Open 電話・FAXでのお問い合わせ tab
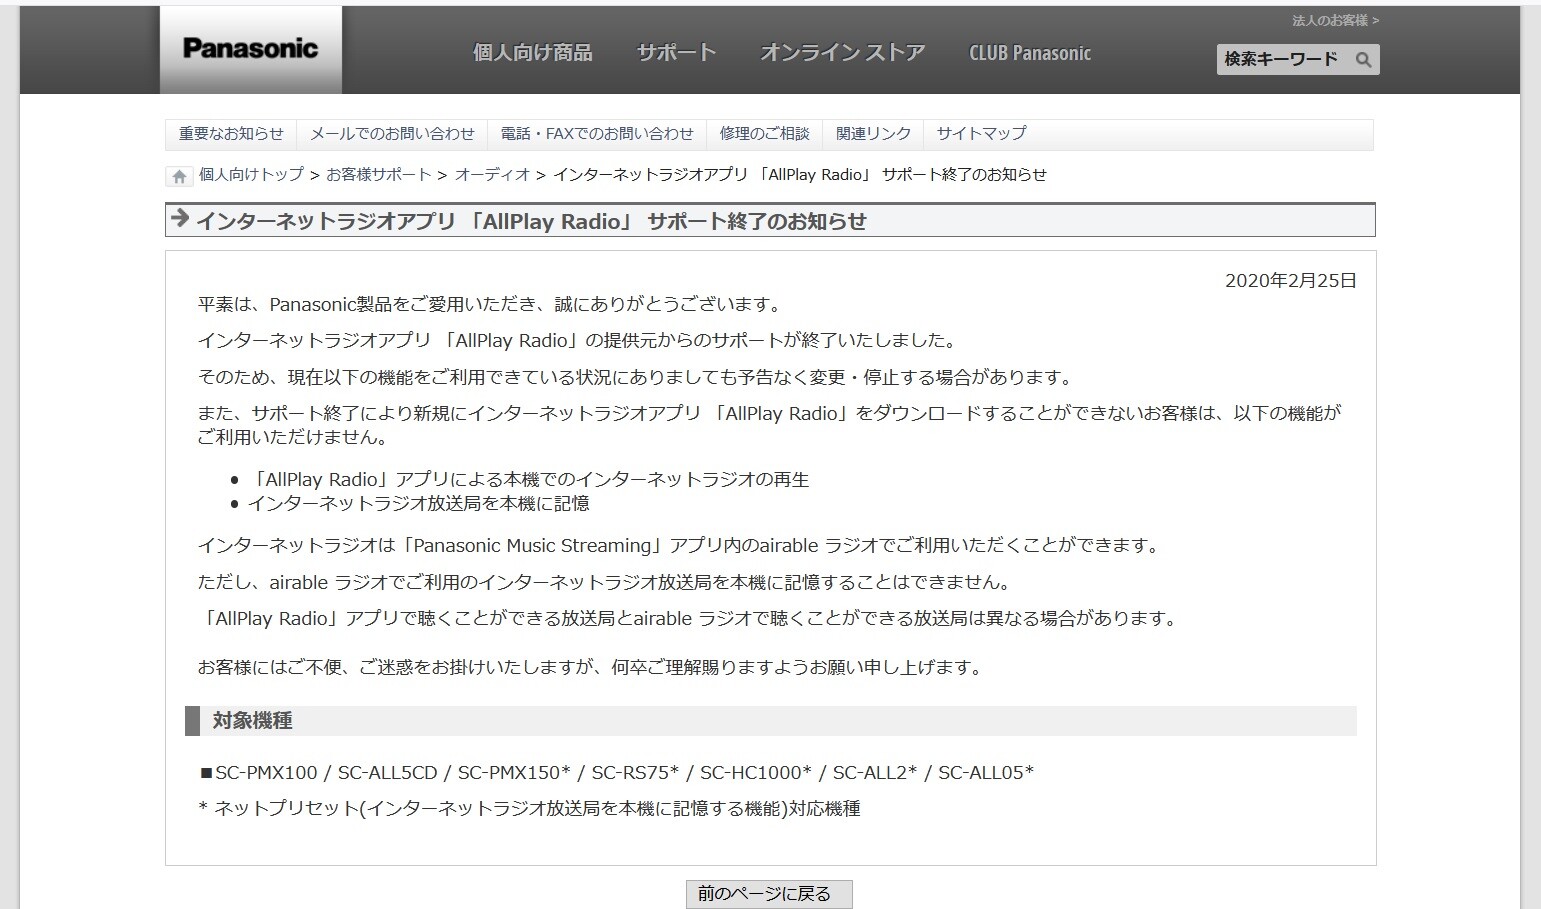This screenshot has height=909, width=1541. pos(597,134)
